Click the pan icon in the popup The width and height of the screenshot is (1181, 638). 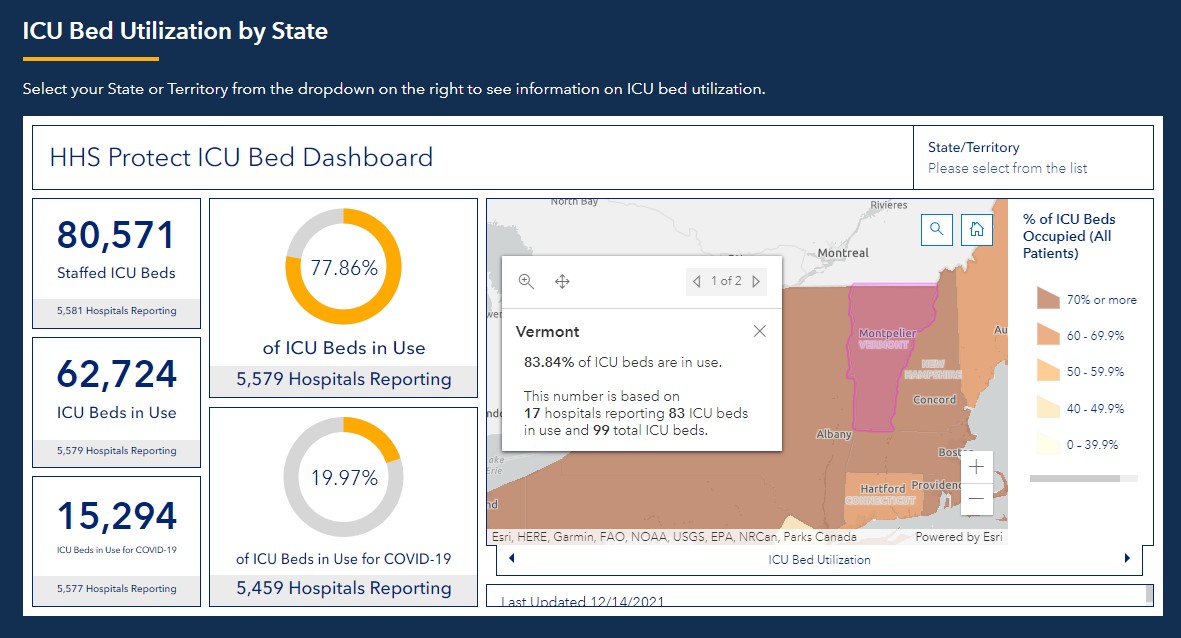tap(562, 282)
